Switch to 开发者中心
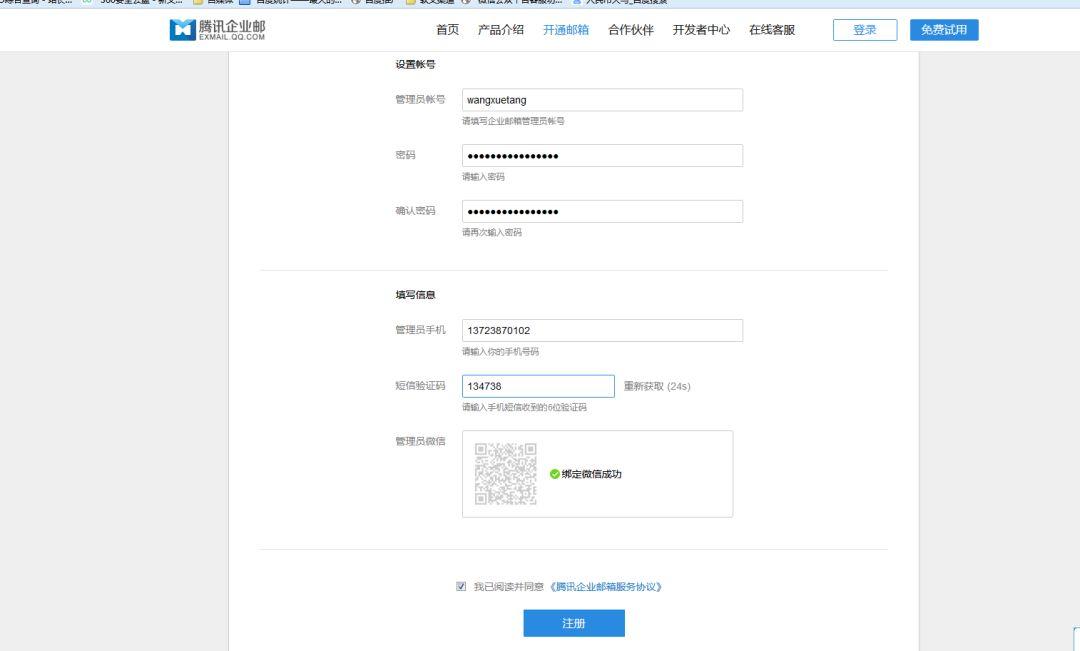1080x651 pixels. 700,30
